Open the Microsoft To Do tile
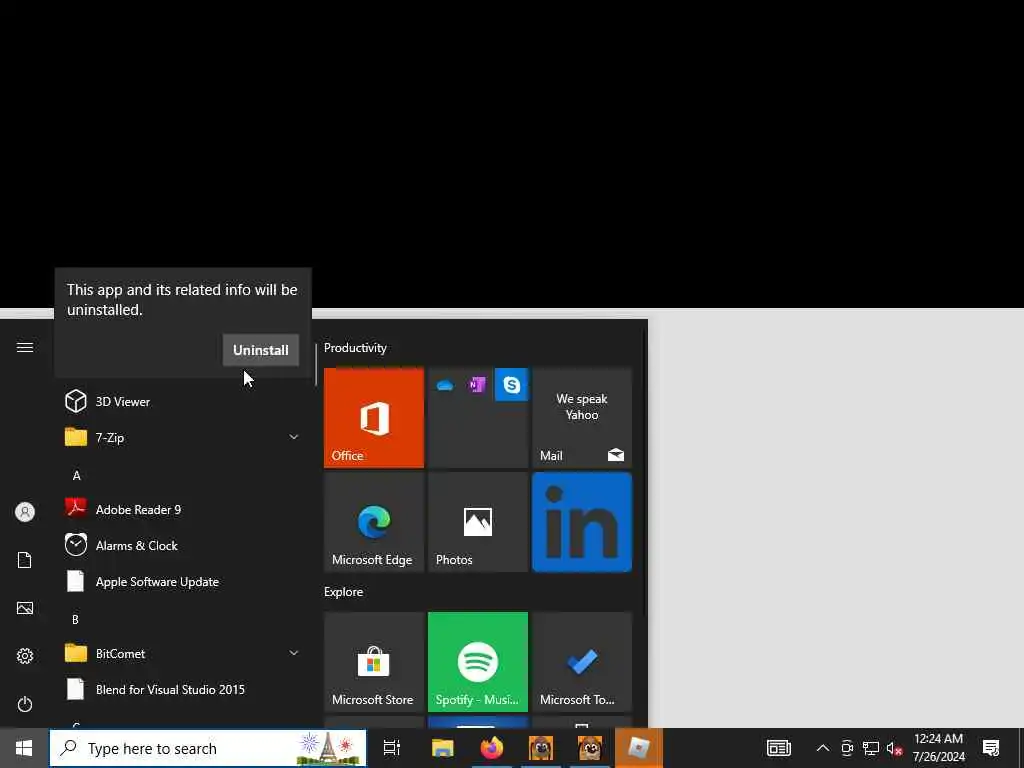 [x=582, y=662]
